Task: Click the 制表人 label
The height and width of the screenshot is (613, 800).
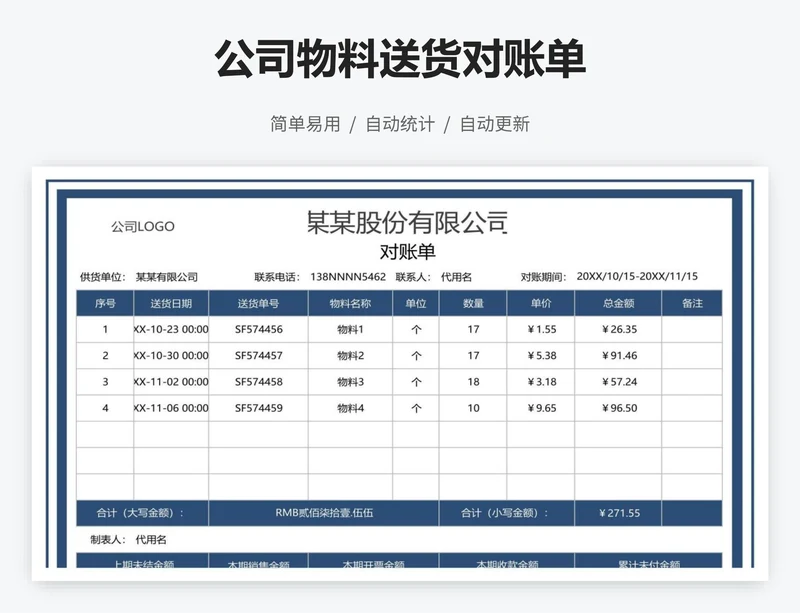Action: point(108,540)
